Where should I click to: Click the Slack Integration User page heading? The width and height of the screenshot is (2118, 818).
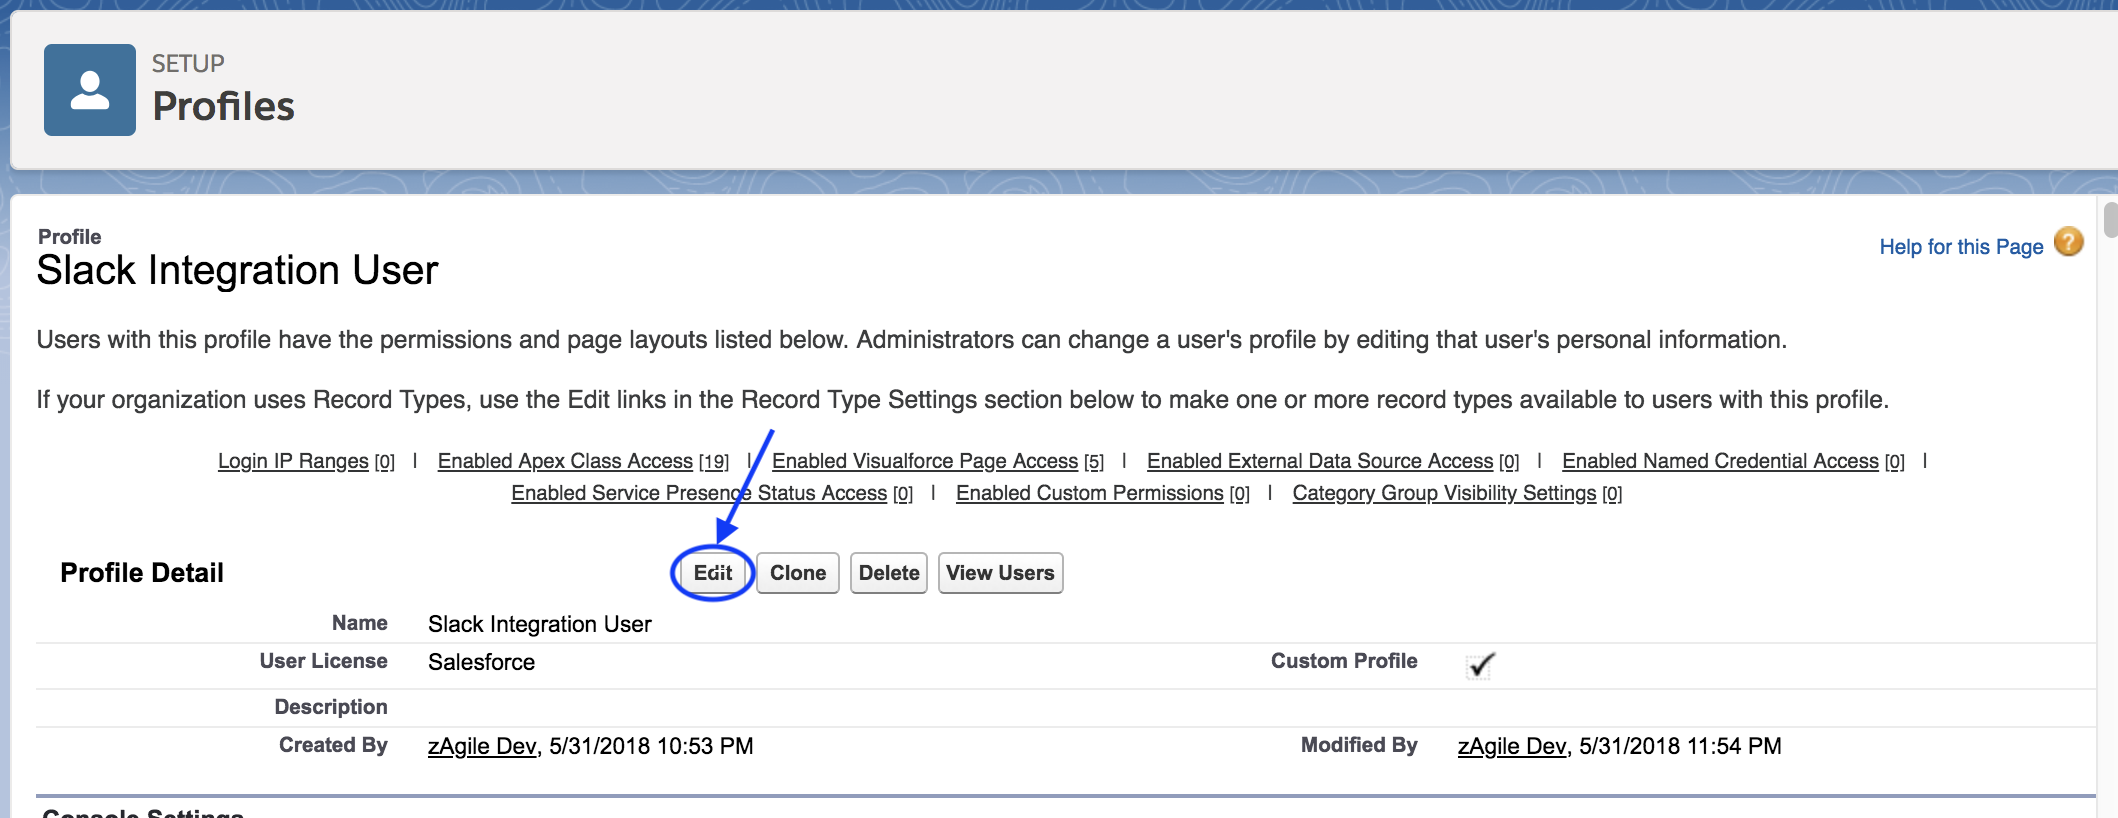[x=237, y=271]
